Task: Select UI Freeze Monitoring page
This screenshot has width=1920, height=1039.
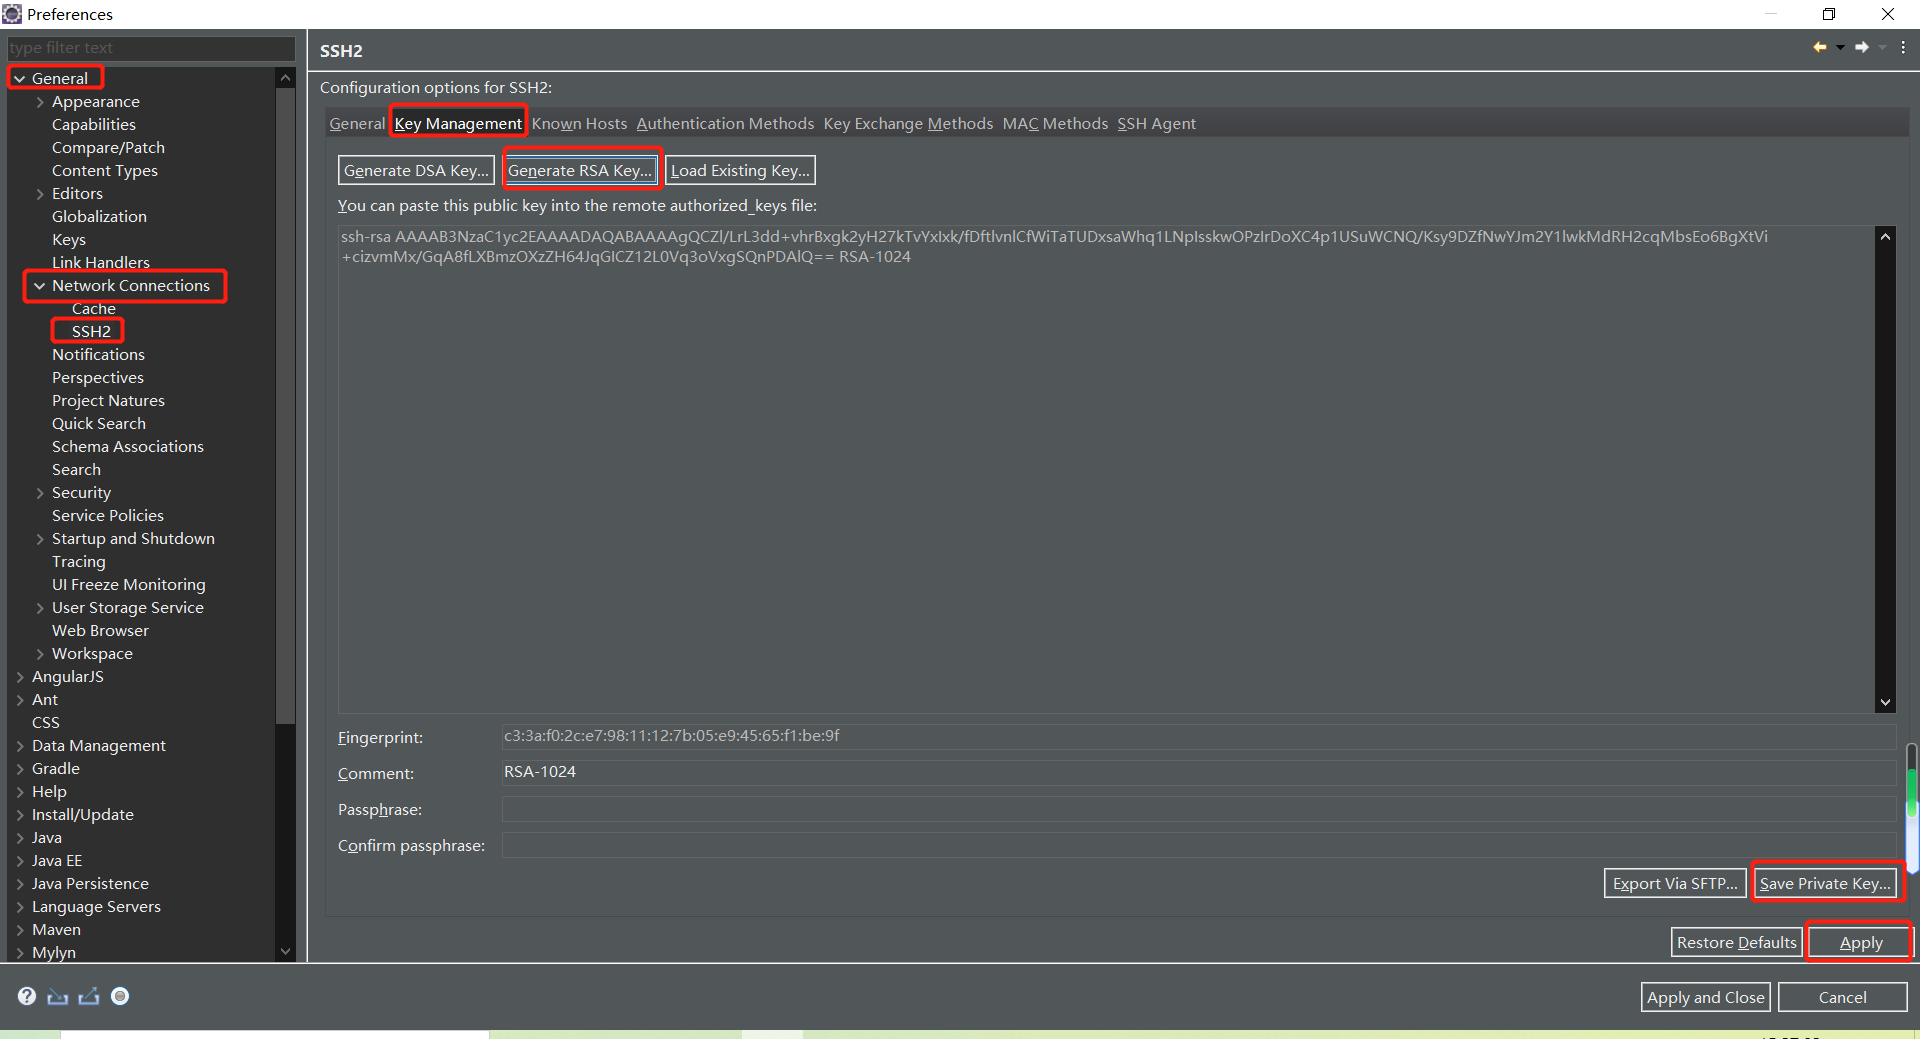Action: pyautogui.click(x=129, y=585)
